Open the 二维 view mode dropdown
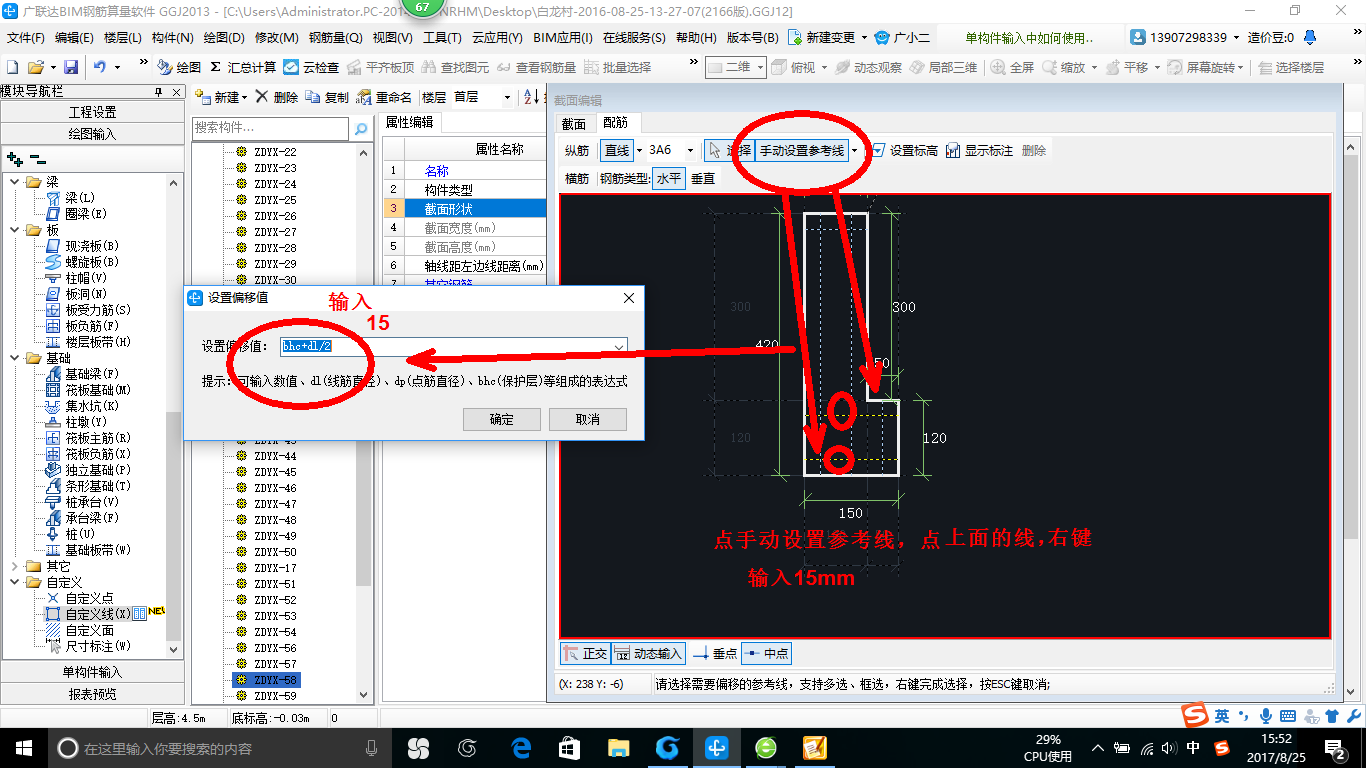Image resolution: width=1366 pixels, height=768 pixels. (x=760, y=67)
